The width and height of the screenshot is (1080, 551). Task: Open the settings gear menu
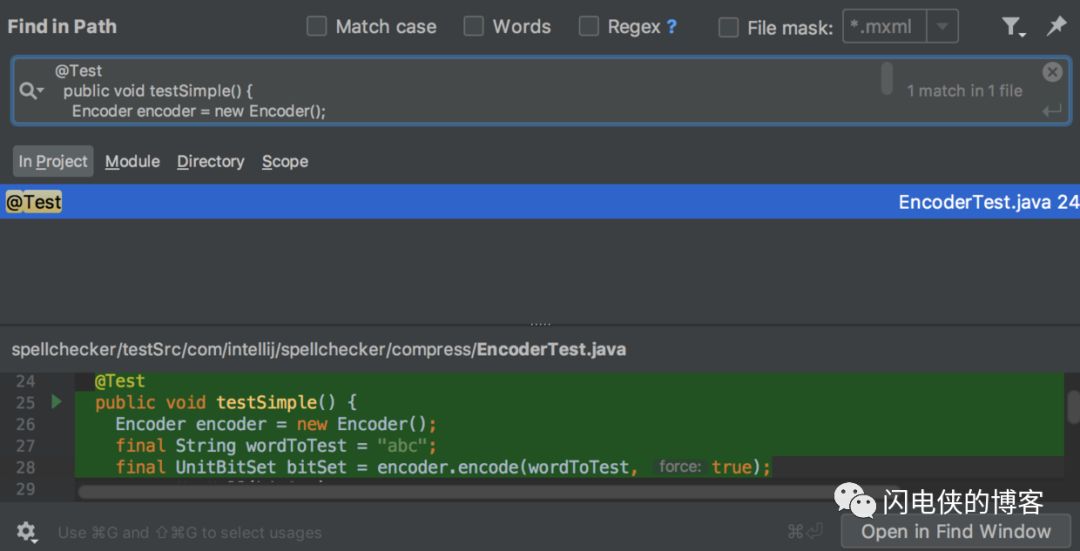[27, 531]
